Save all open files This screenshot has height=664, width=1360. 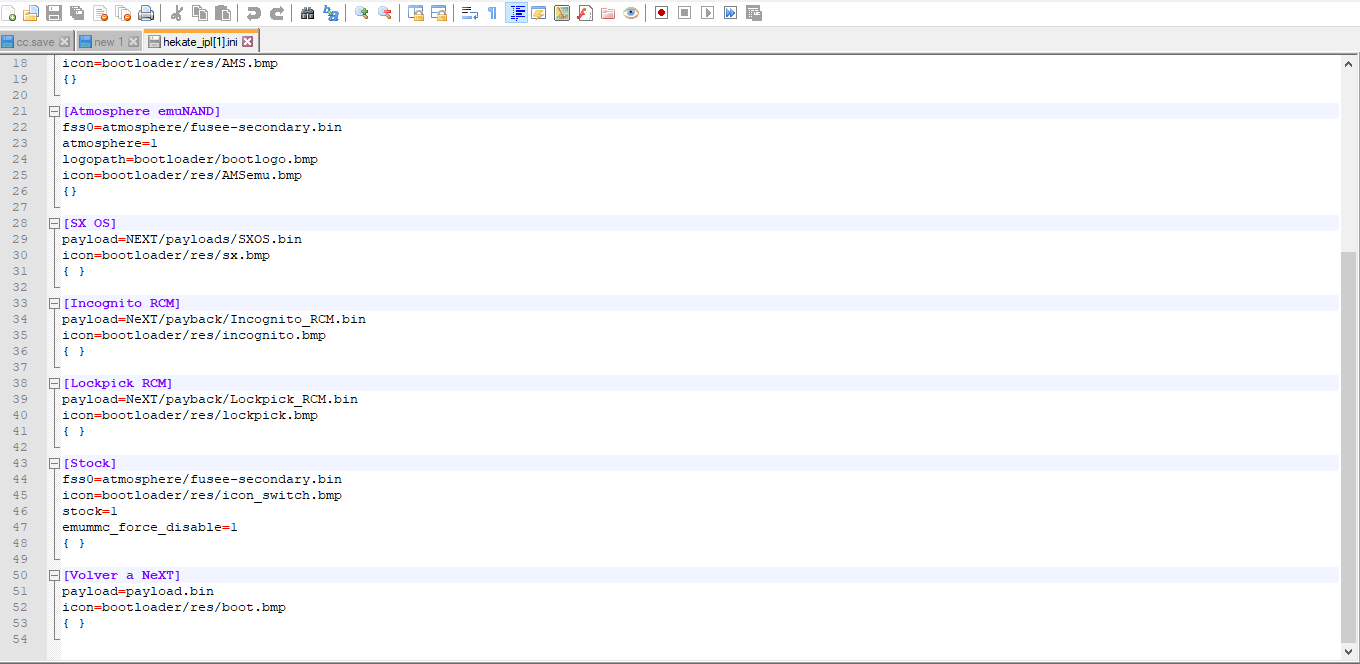pos(77,13)
